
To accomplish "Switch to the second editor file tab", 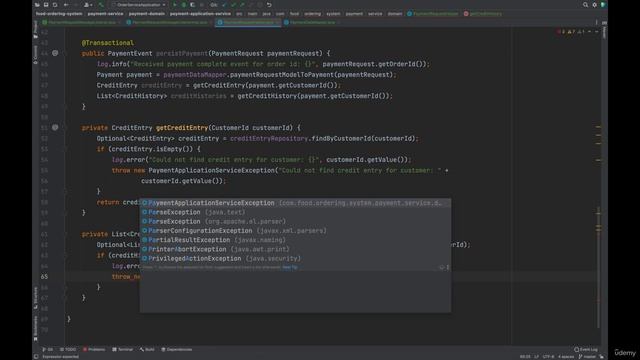I will pyautogui.click(x=168, y=22).
